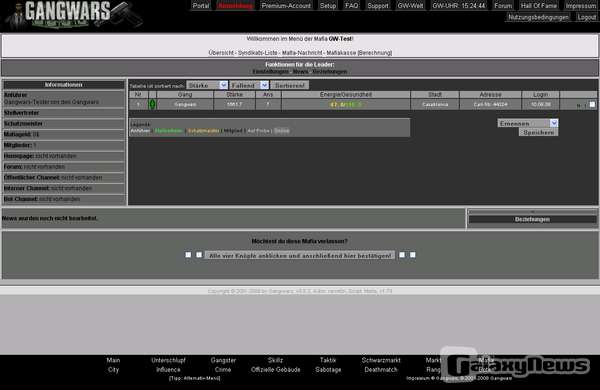The width and height of the screenshot is (600, 390).
Task: Tick the leftmost leave-mafia confirmation checkbox
Action: (188, 255)
